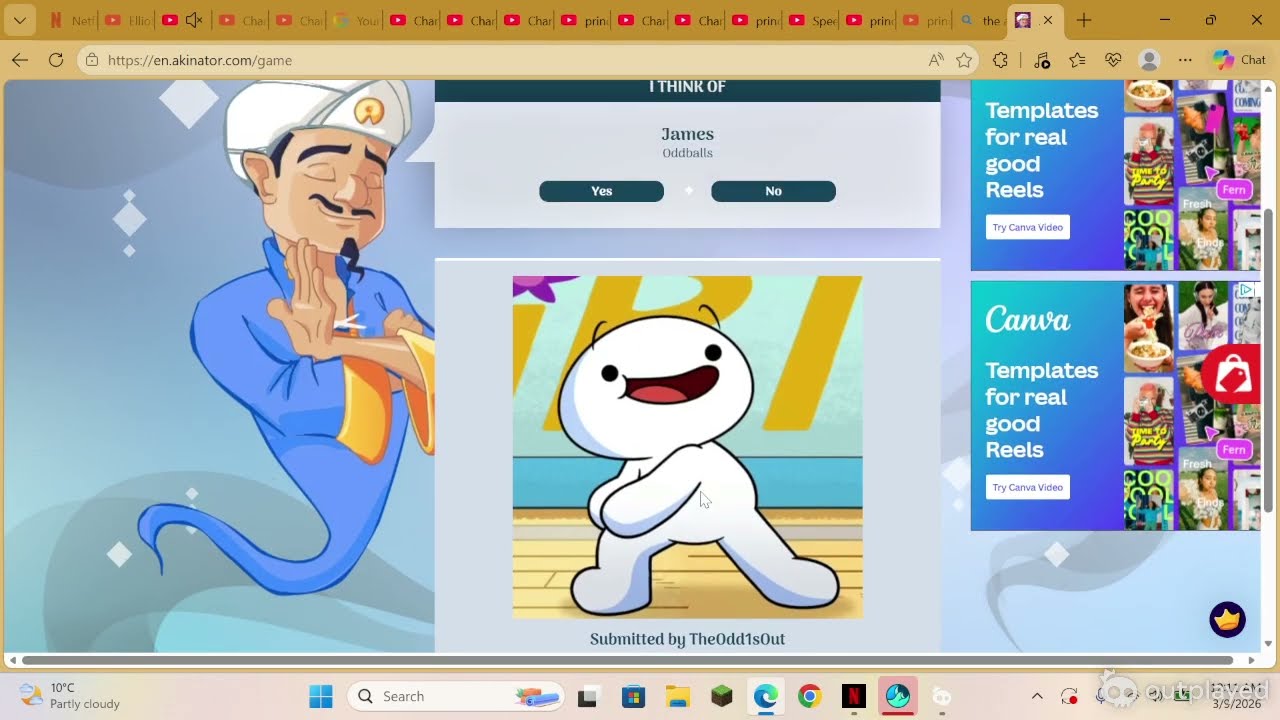Click the guessed character image of James
Image resolution: width=1280 pixels, height=720 pixels.
tap(687, 447)
